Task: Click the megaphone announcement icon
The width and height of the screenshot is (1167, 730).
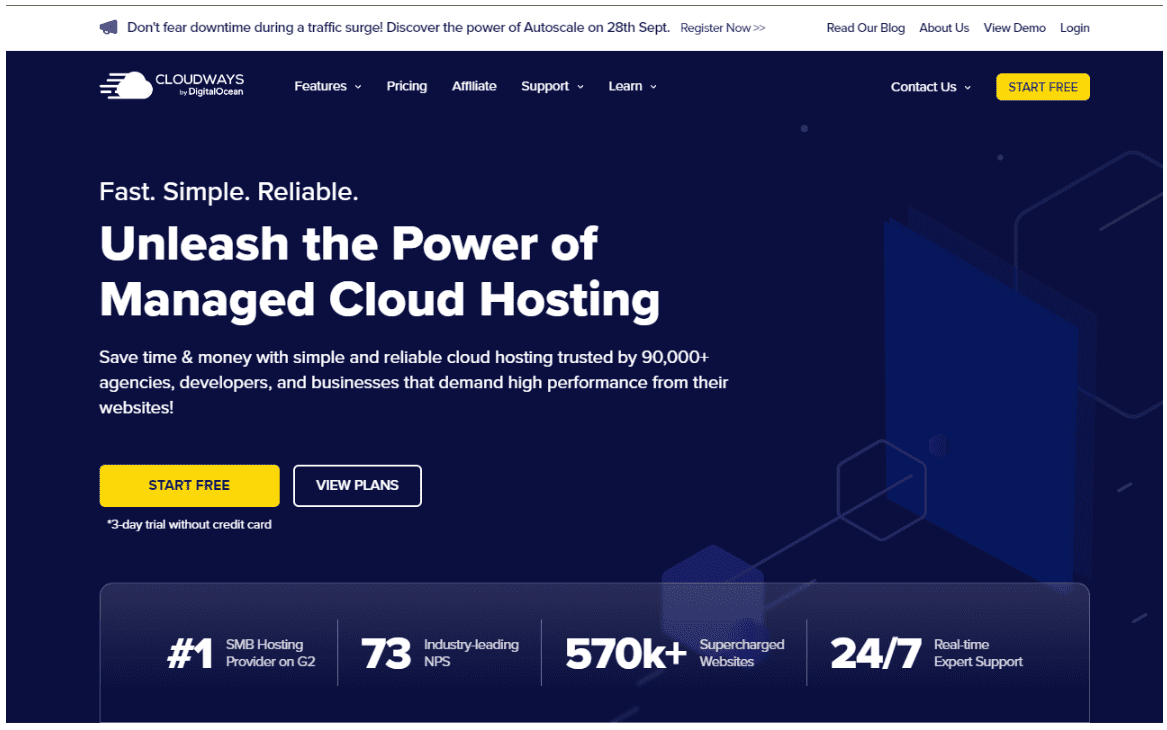Action: (109, 28)
